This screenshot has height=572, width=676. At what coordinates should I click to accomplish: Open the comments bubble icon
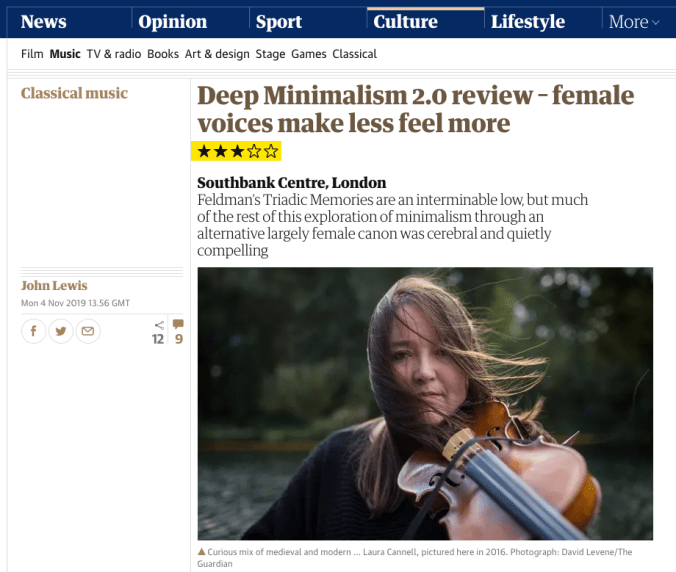pos(178,325)
